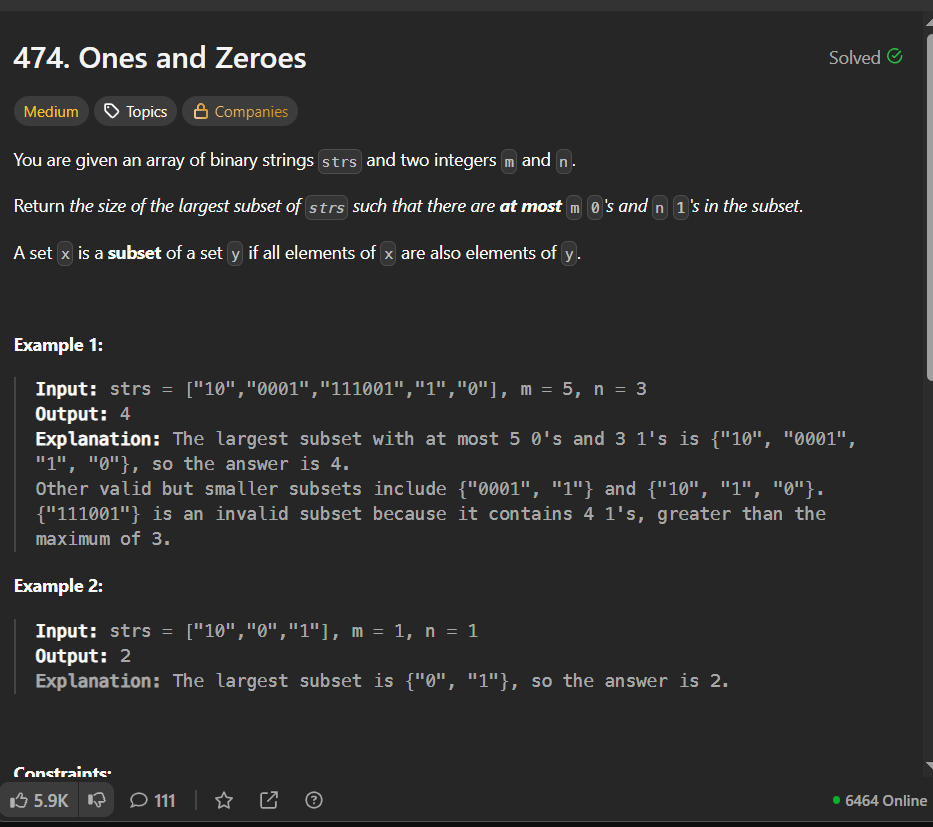
Task: Star this problem as favorite
Action: click(224, 800)
